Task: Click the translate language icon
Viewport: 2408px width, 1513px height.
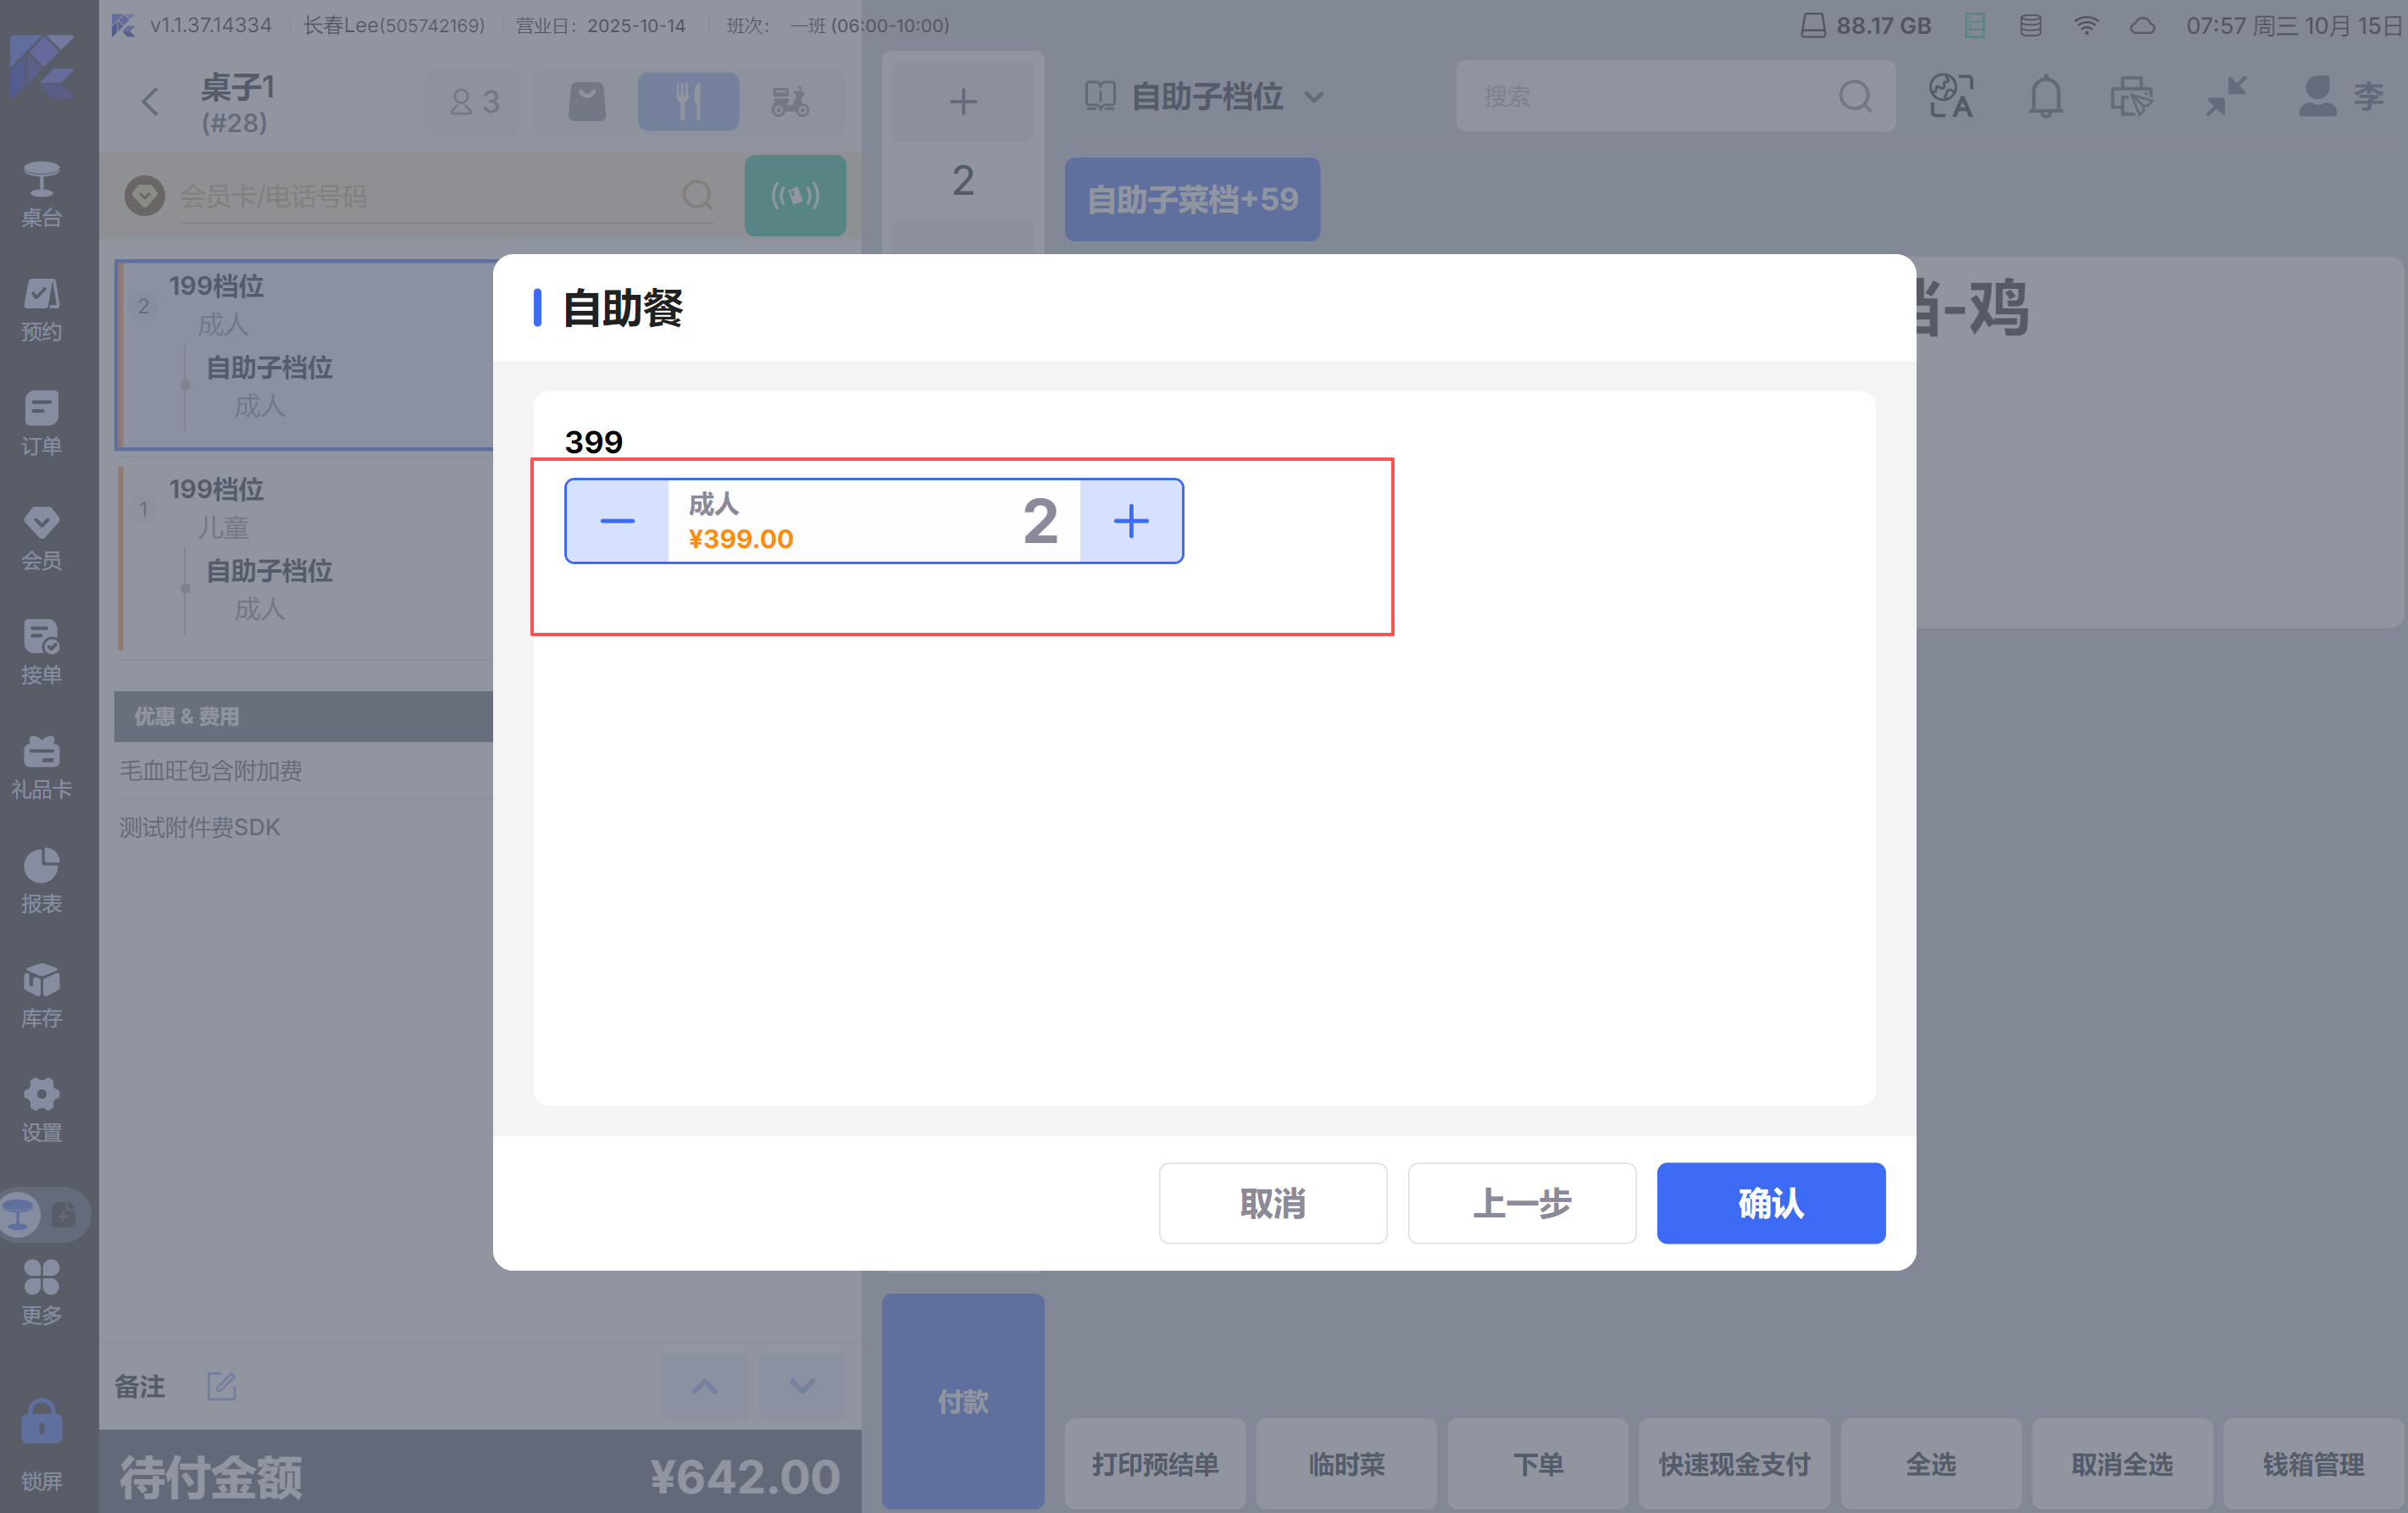Action: pos(1950,97)
